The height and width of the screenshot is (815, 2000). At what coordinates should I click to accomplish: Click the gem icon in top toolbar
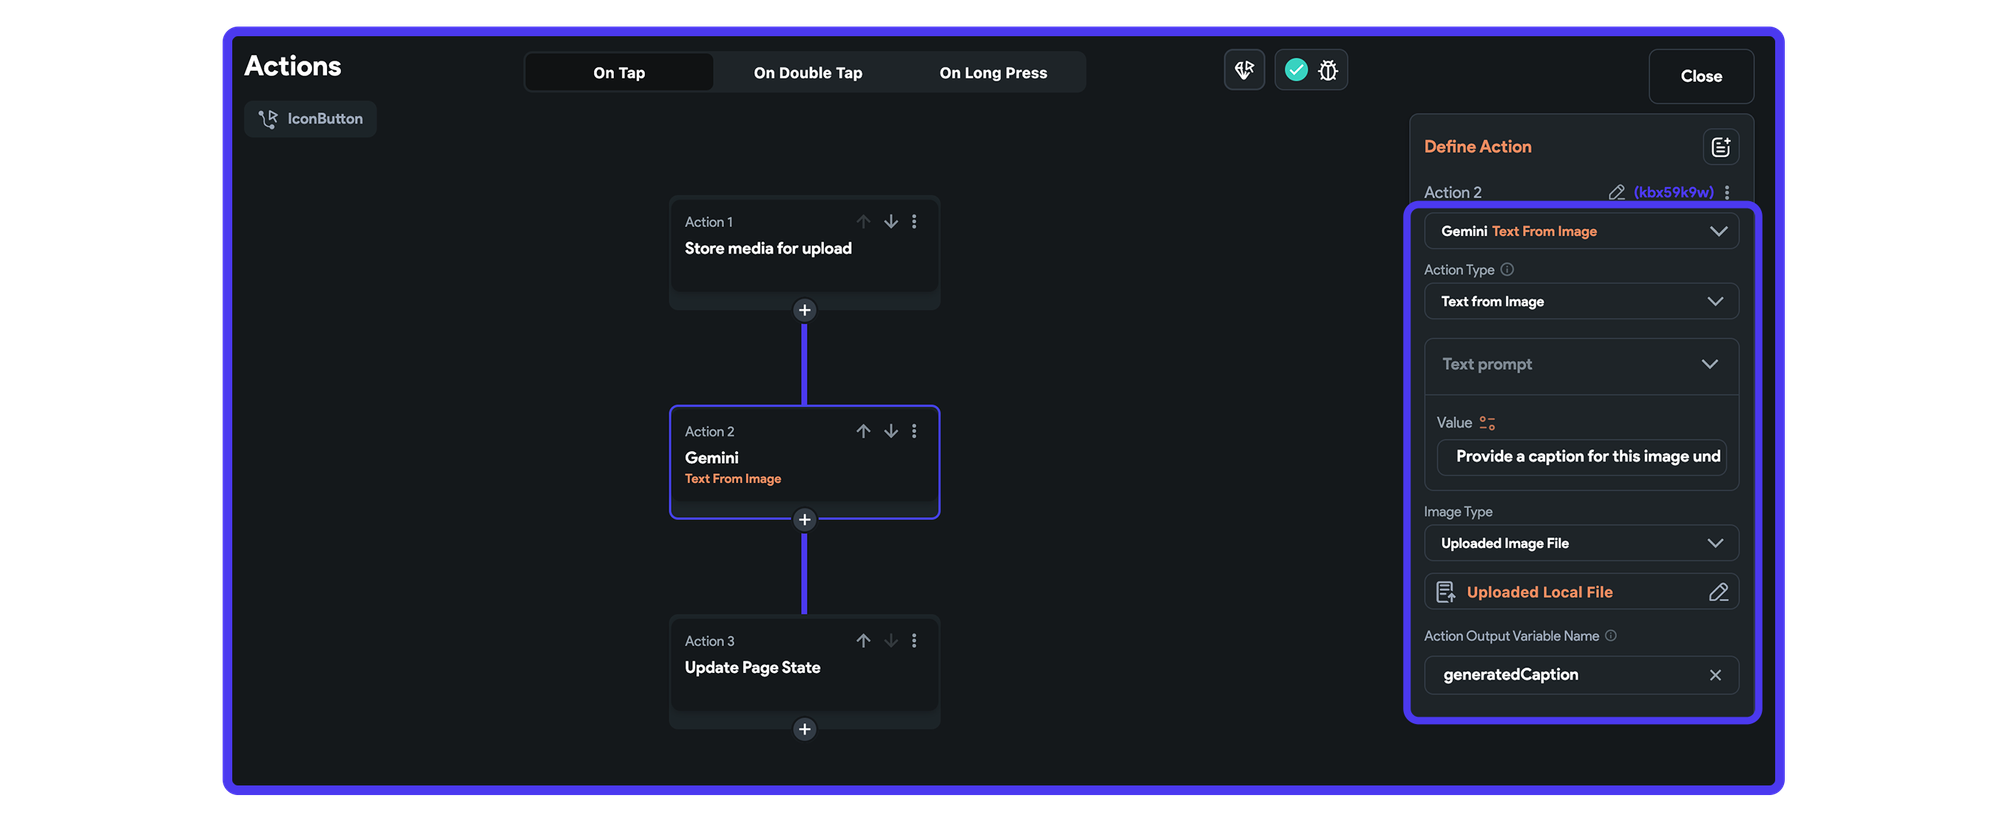click(x=1244, y=70)
